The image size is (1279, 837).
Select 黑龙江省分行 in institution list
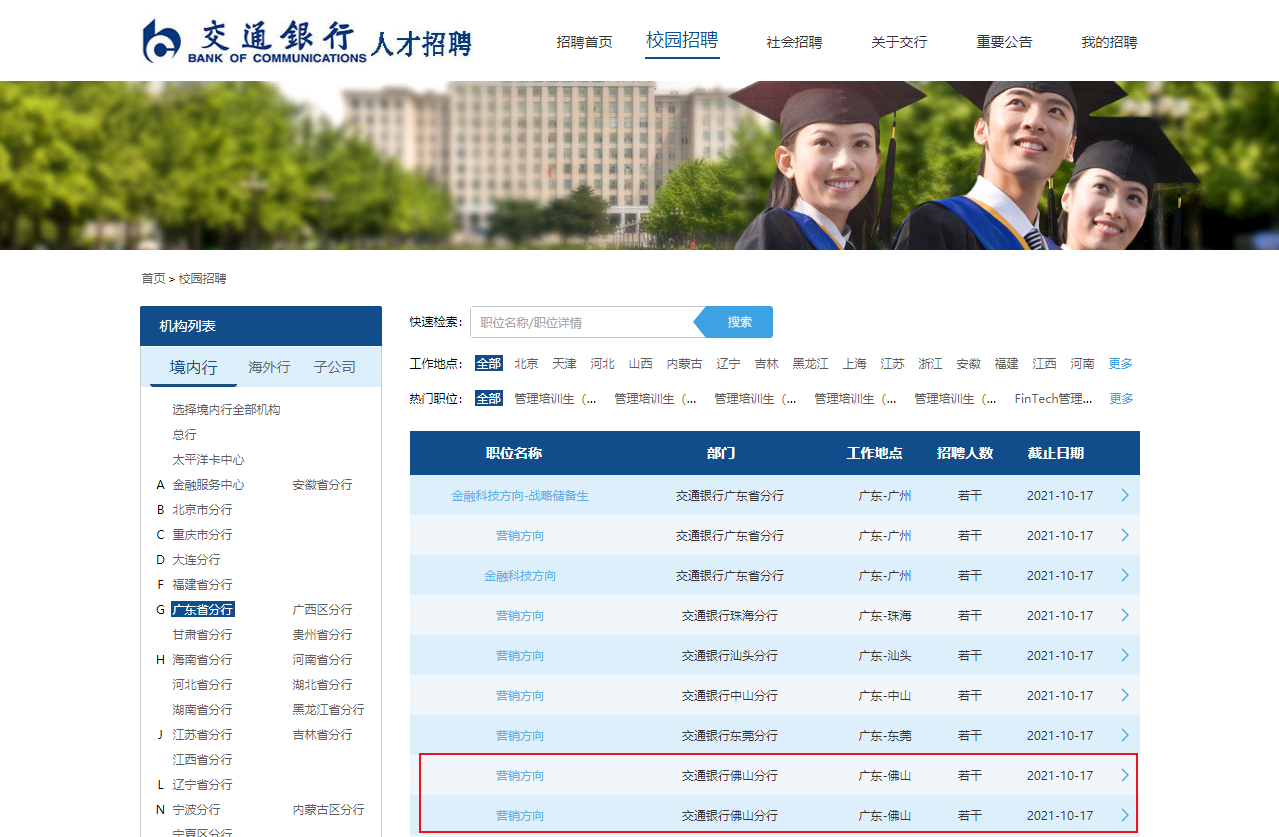click(x=328, y=709)
